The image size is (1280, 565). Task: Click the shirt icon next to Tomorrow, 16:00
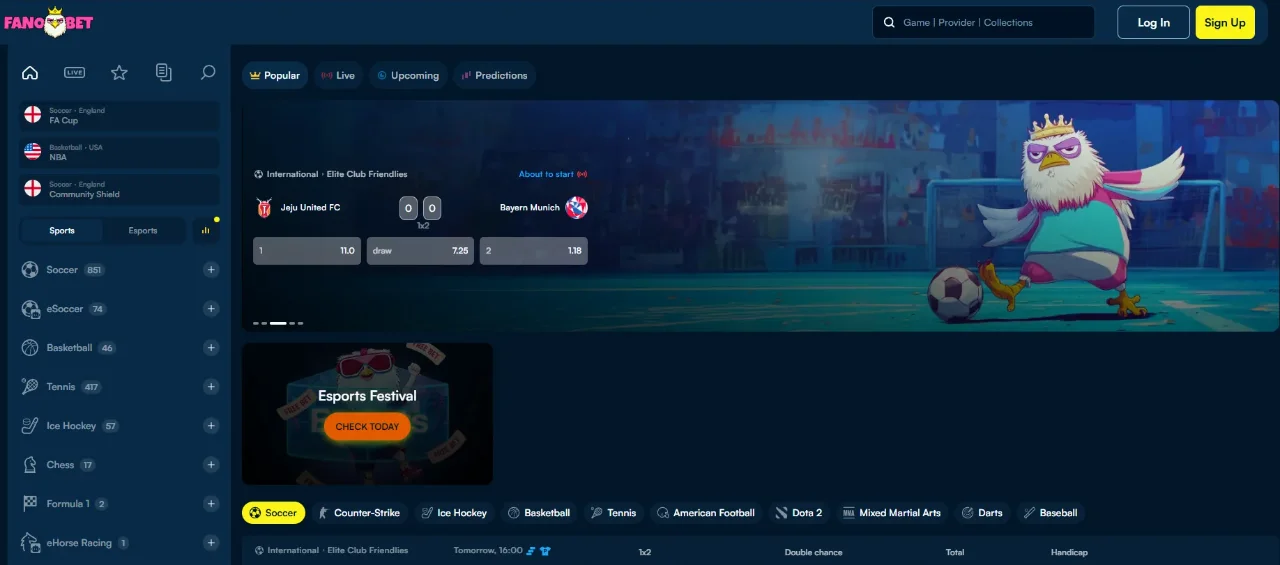click(546, 551)
